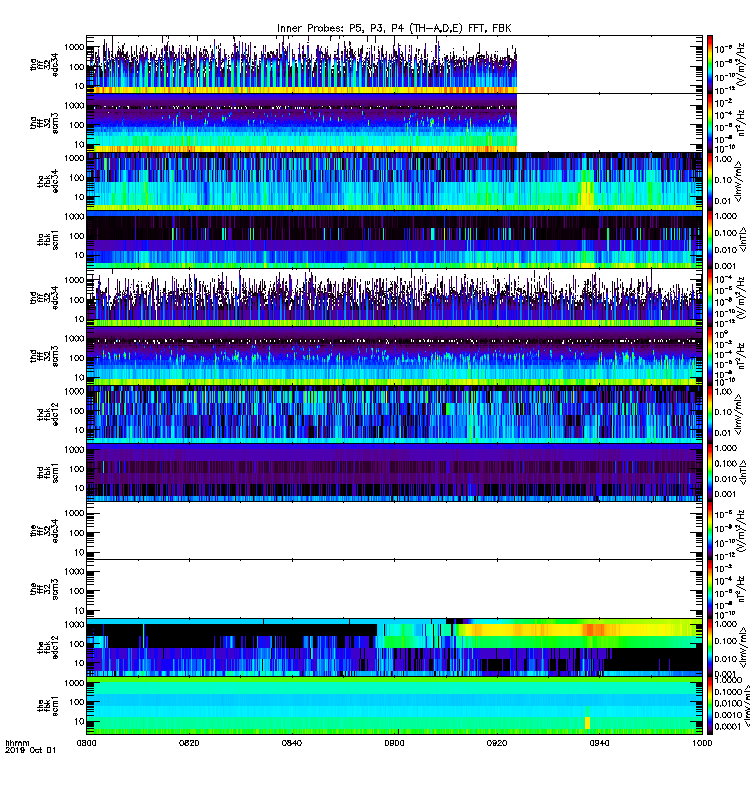Image resolution: width=750 pixels, height=800 pixels.
Task: Click the 0900 time axis tick label
Action: [x=394, y=743]
